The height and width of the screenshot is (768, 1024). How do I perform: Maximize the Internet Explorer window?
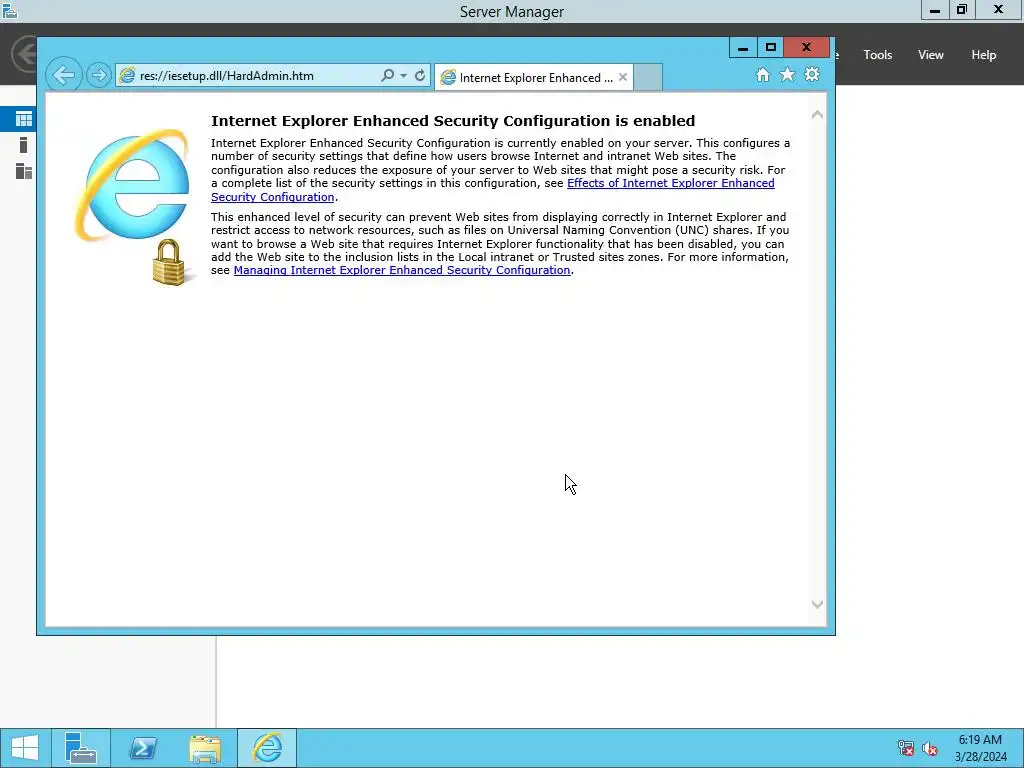point(770,47)
